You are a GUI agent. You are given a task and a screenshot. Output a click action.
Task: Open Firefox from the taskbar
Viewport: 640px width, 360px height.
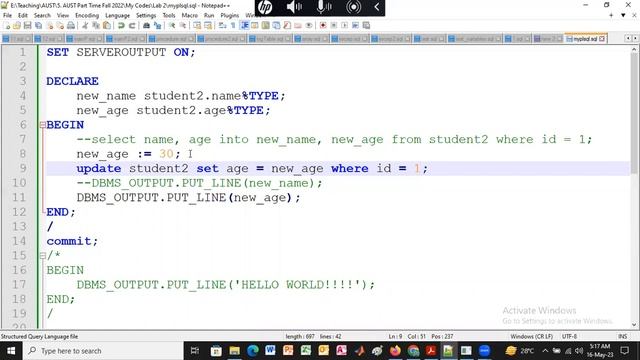coord(395,351)
